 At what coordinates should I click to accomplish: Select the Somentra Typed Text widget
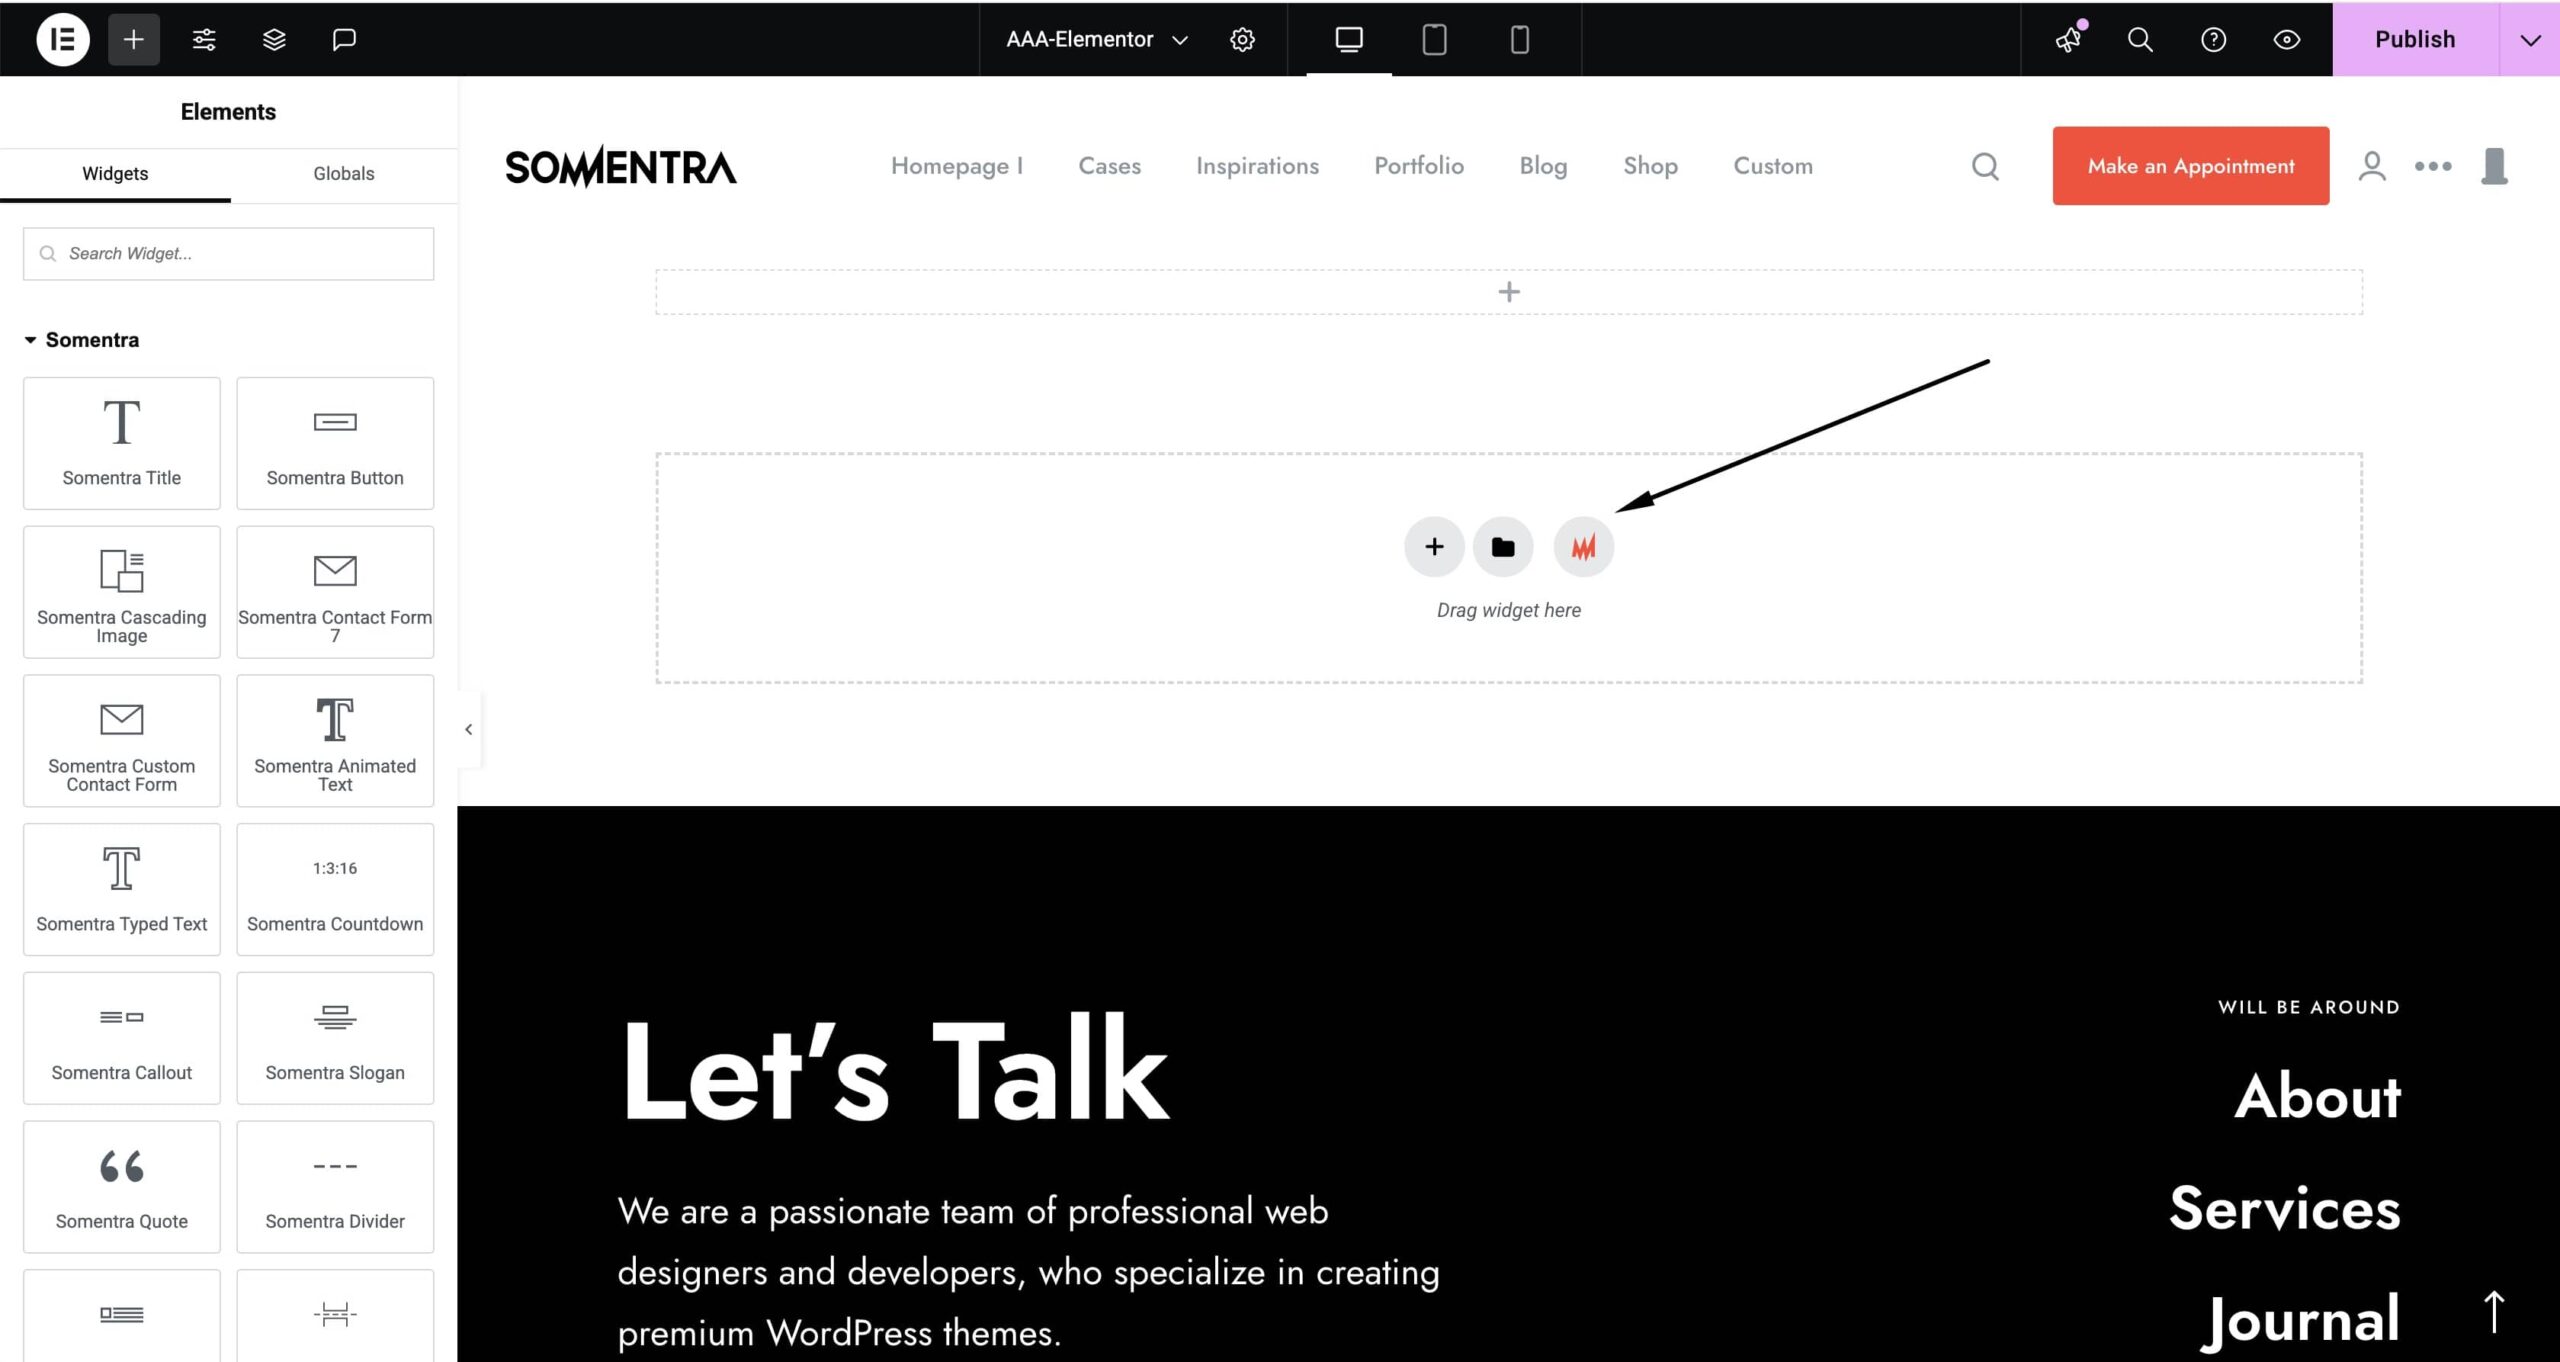pyautogui.click(x=121, y=889)
